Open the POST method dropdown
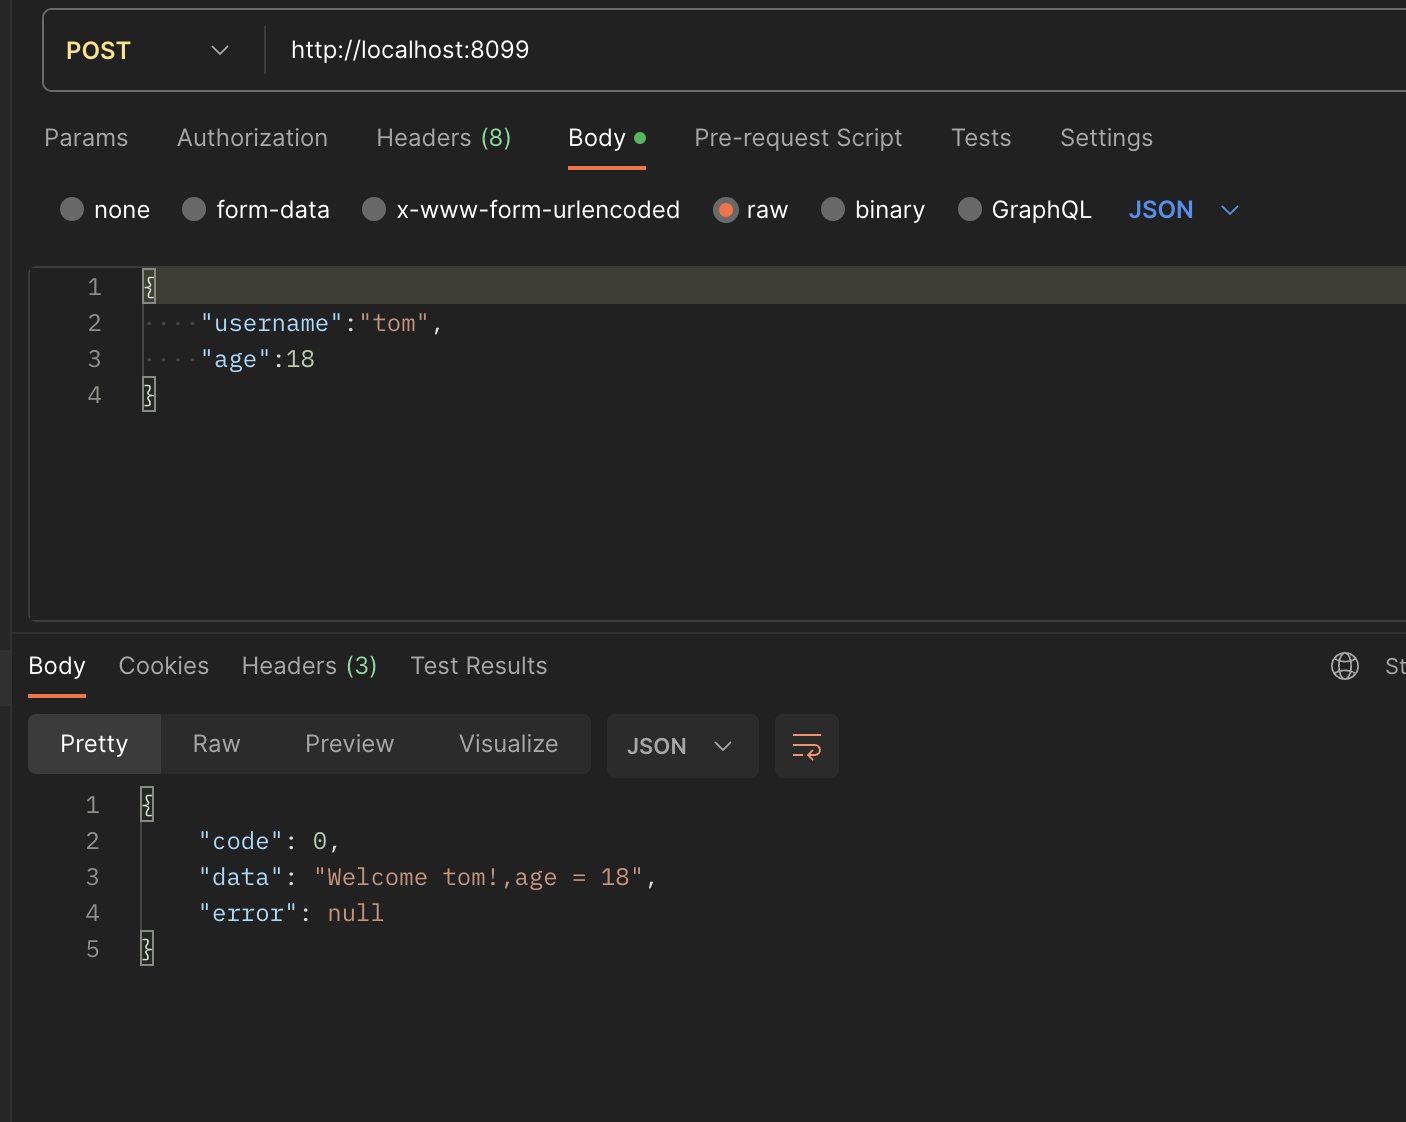 [x=148, y=50]
